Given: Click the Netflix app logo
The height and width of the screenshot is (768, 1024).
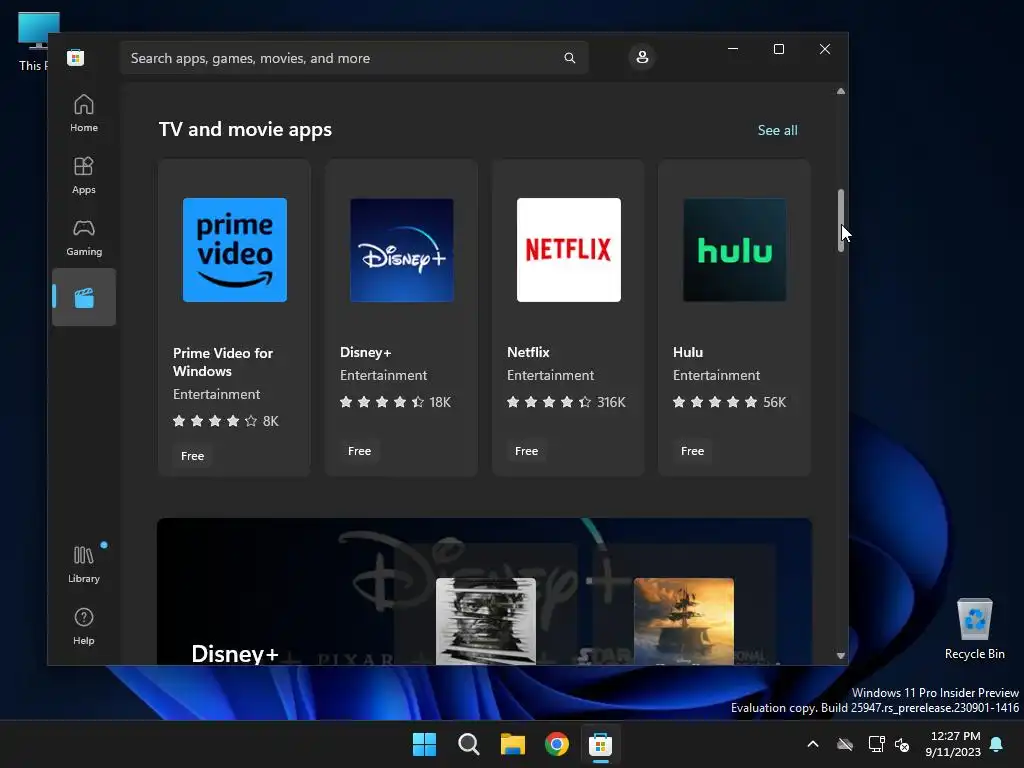Looking at the screenshot, I should point(569,249).
